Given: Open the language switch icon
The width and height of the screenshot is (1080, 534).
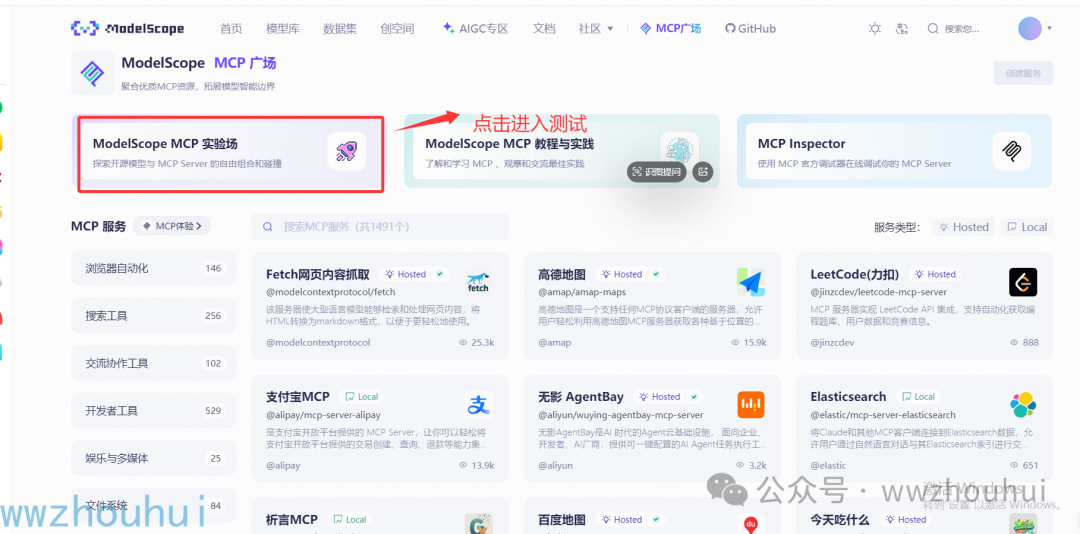Looking at the screenshot, I should click(902, 28).
